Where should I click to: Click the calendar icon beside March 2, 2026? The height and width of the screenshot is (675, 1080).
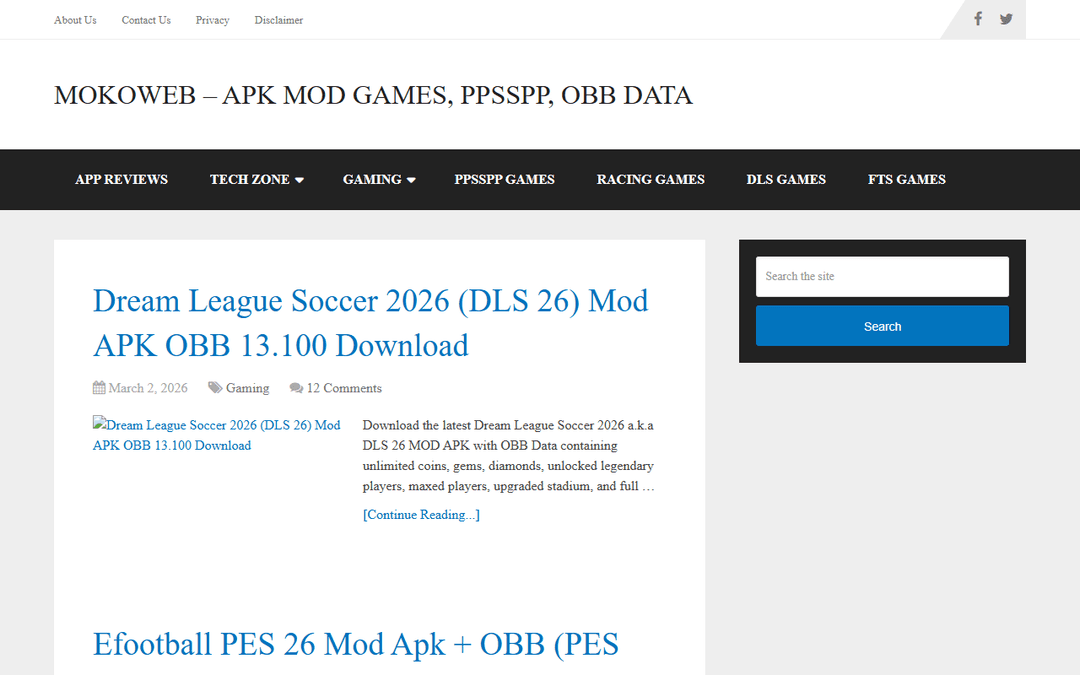(x=99, y=388)
